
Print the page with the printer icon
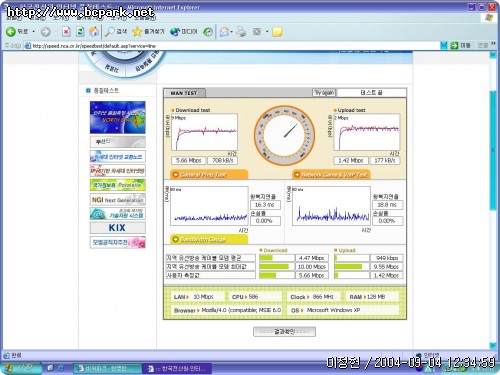pos(241,32)
